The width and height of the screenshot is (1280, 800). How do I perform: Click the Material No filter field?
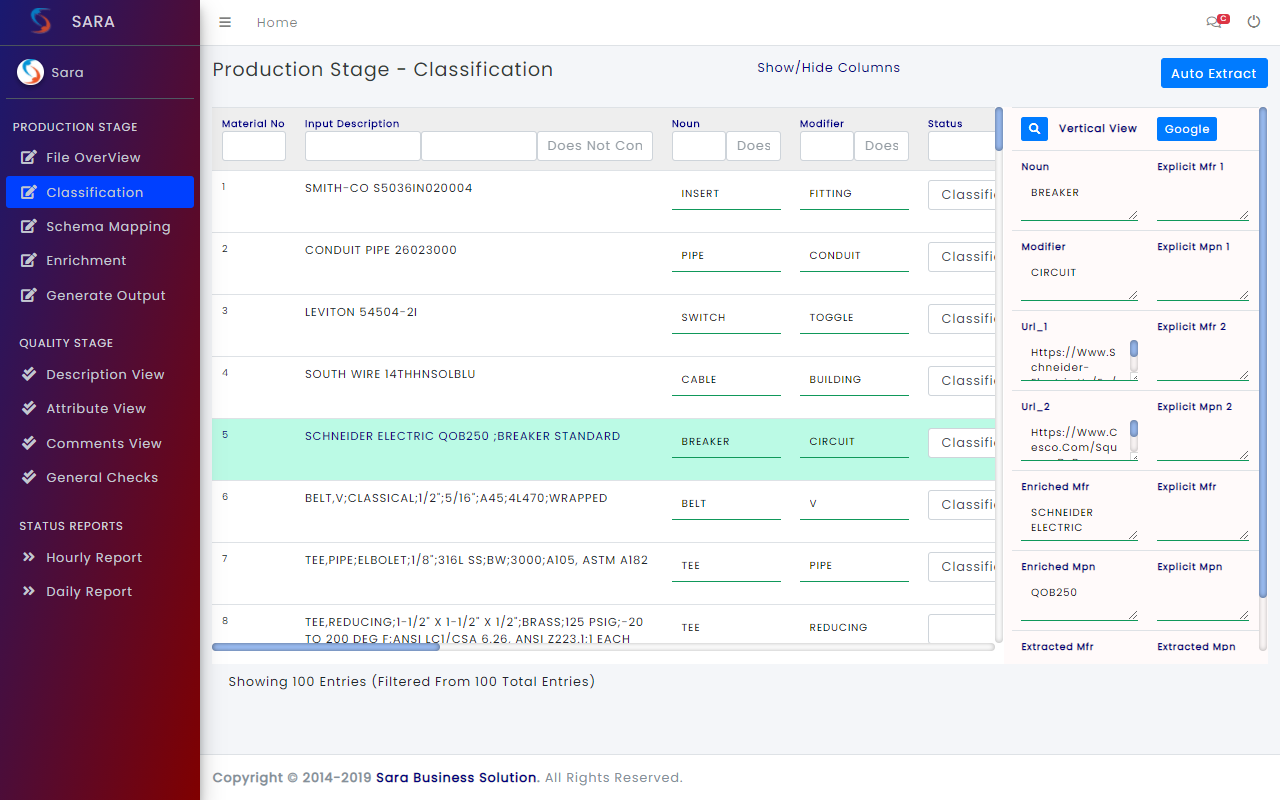[x=254, y=146]
